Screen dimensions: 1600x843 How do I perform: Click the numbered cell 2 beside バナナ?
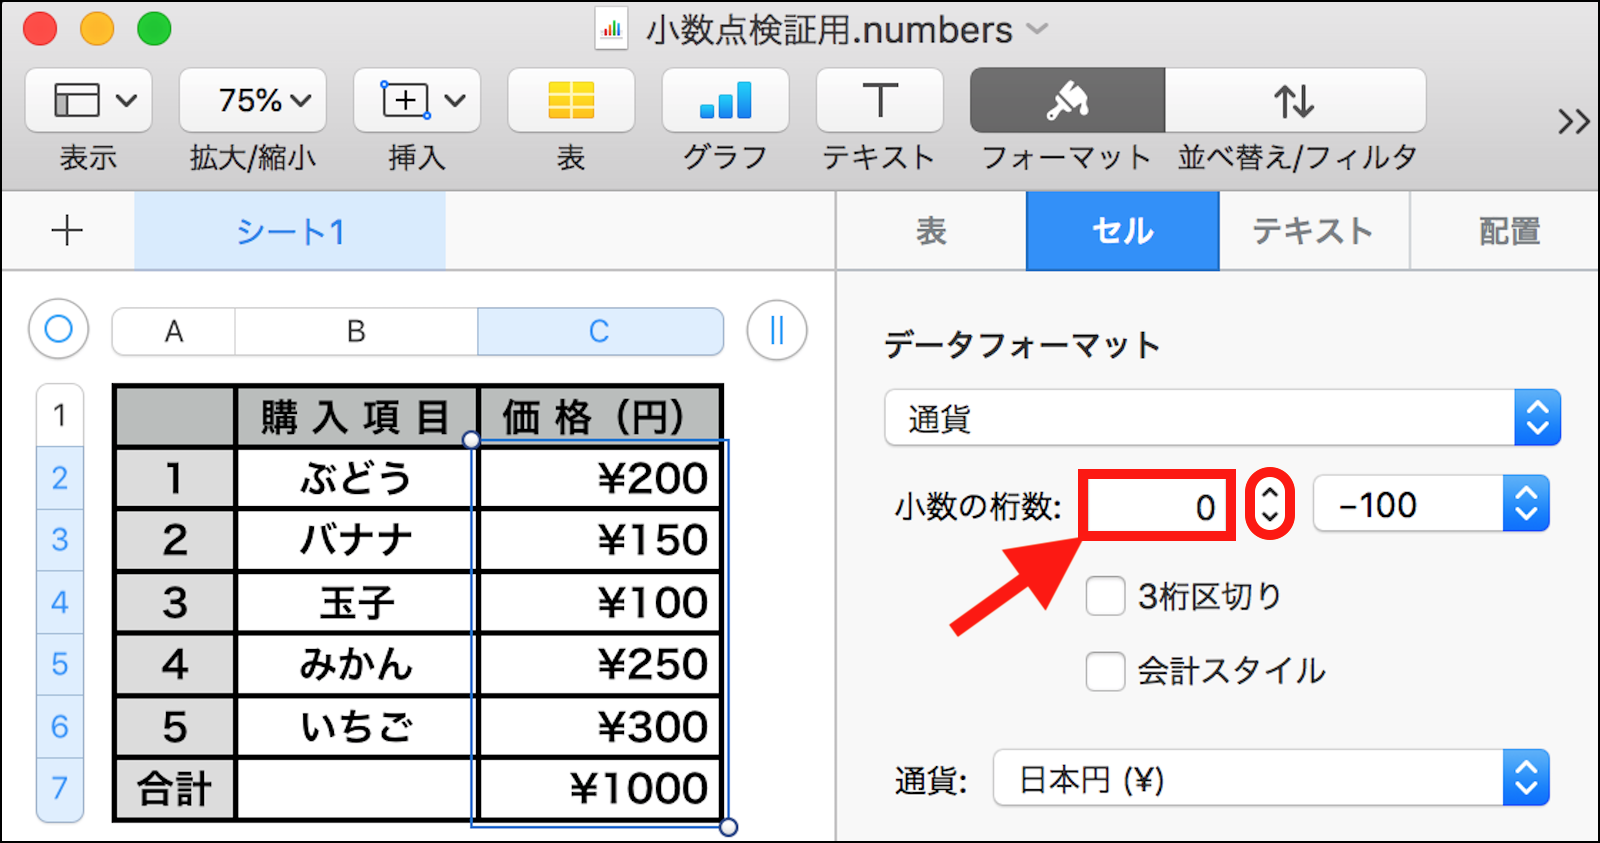[x=175, y=540]
